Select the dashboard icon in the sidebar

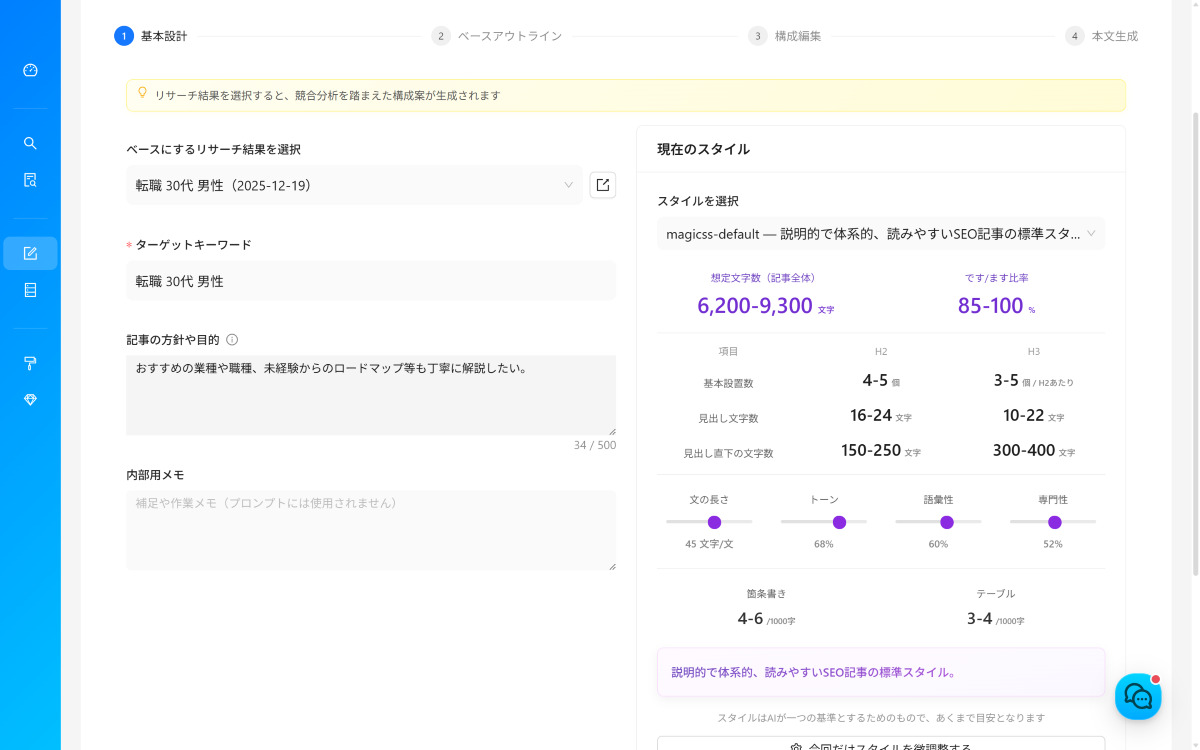point(30,70)
